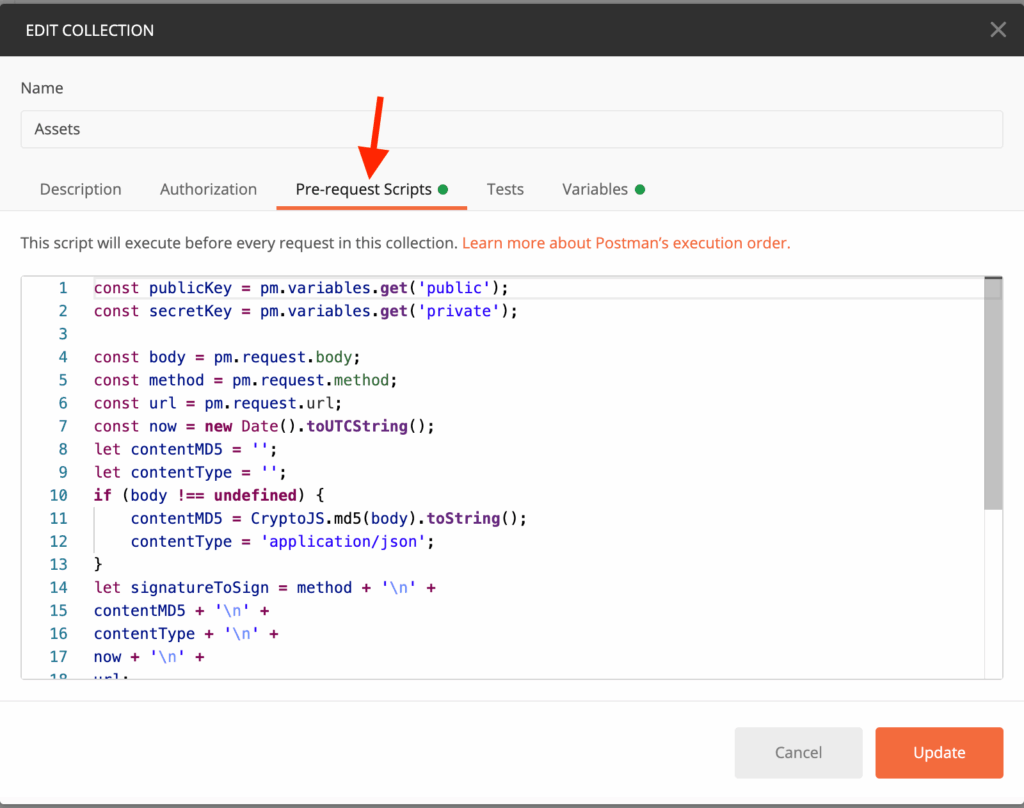
Task: Click the Update button
Action: point(938,752)
